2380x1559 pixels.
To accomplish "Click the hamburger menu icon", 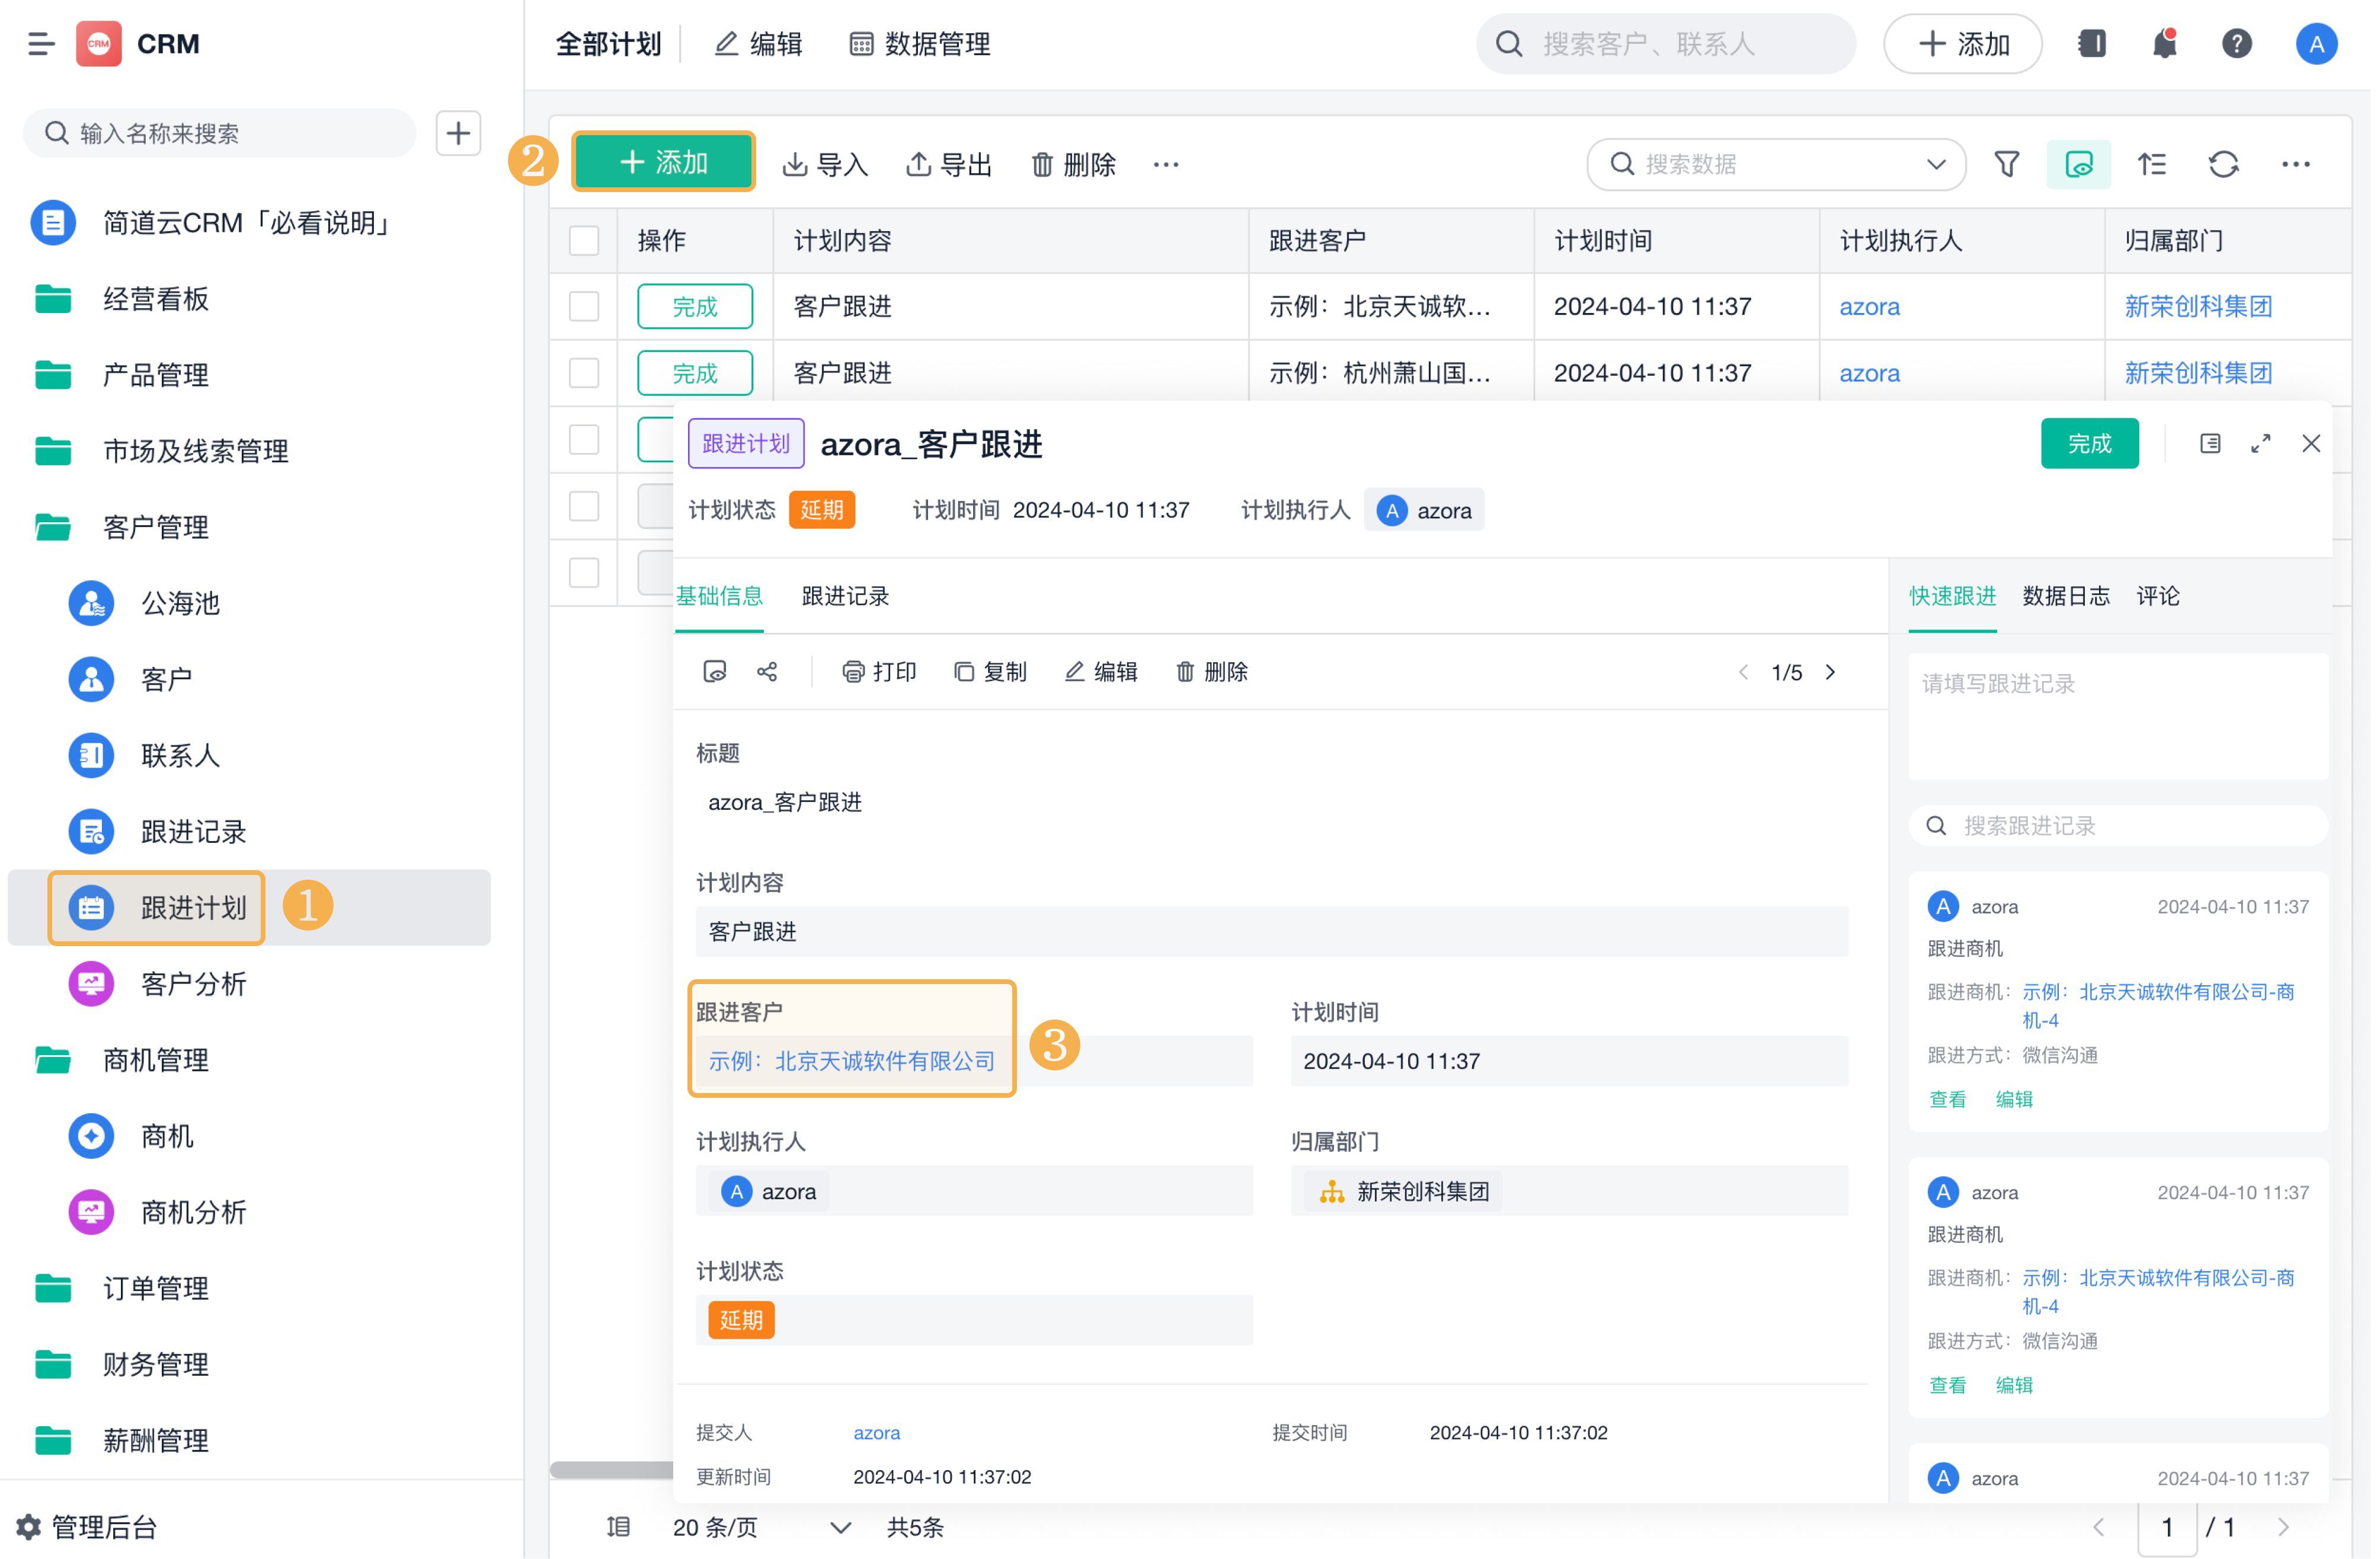I will tap(41, 44).
